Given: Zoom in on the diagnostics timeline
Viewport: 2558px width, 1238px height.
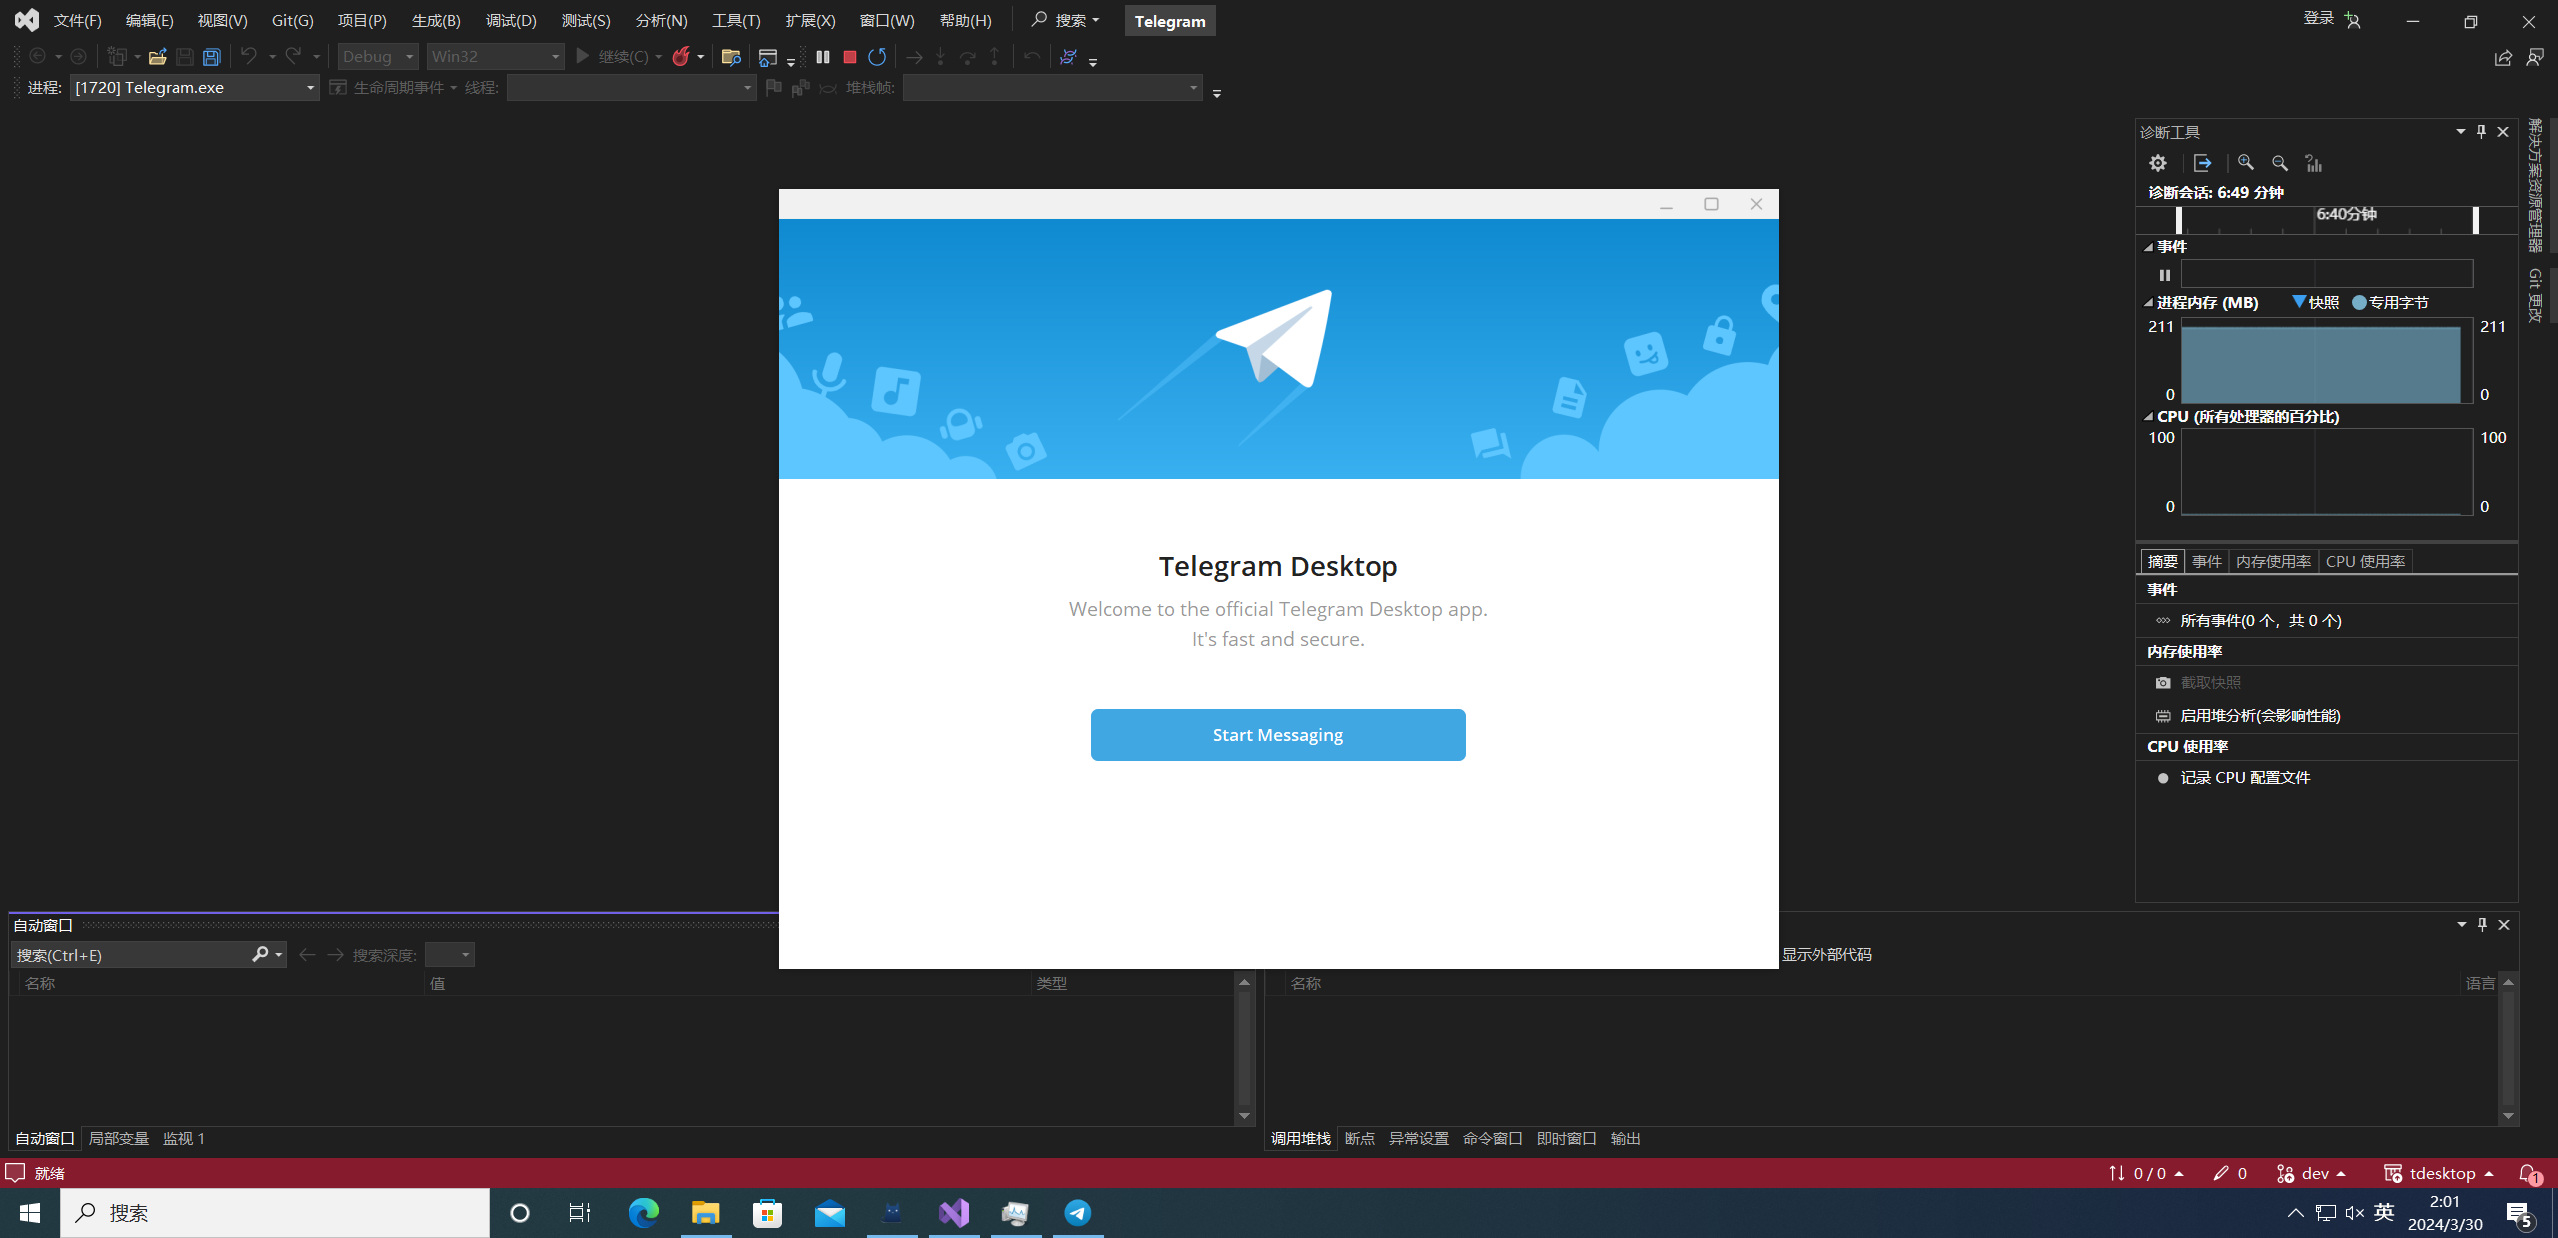Looking at the screenshot, I should (2246, 163).
